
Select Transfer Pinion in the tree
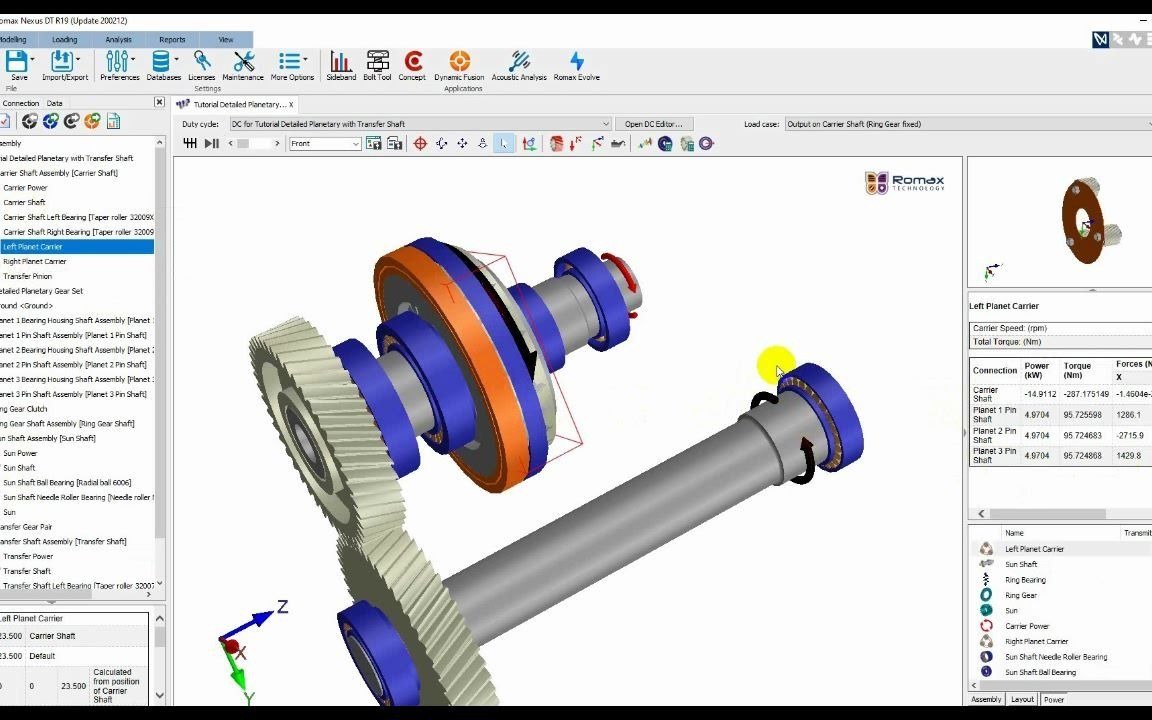27,276
